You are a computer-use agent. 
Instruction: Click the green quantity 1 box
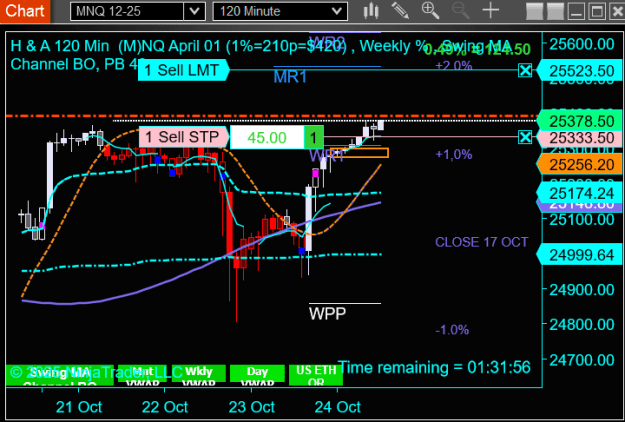(x=314, y=137)
